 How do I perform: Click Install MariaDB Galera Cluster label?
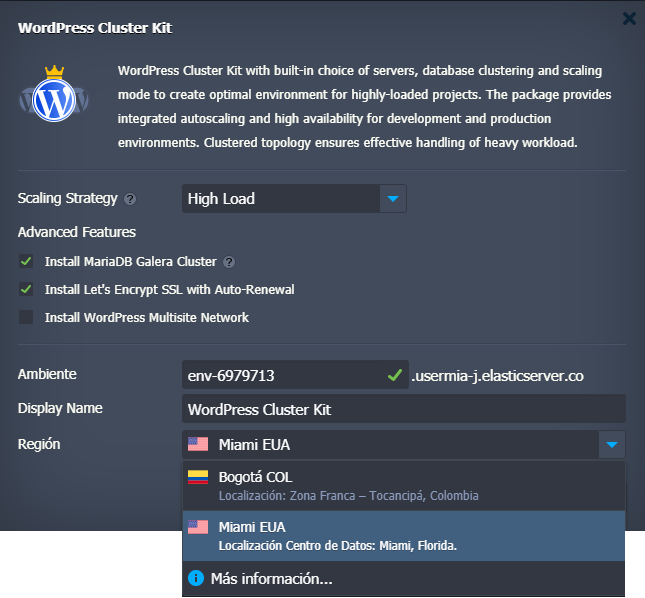click(130, 262)
